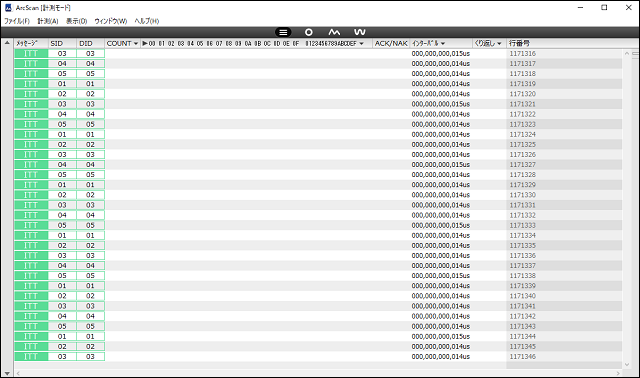The width and height of the screenshot is (640, 378).
Task: Click the table vertical scrollbar up arrow
Action: point(627,53)
